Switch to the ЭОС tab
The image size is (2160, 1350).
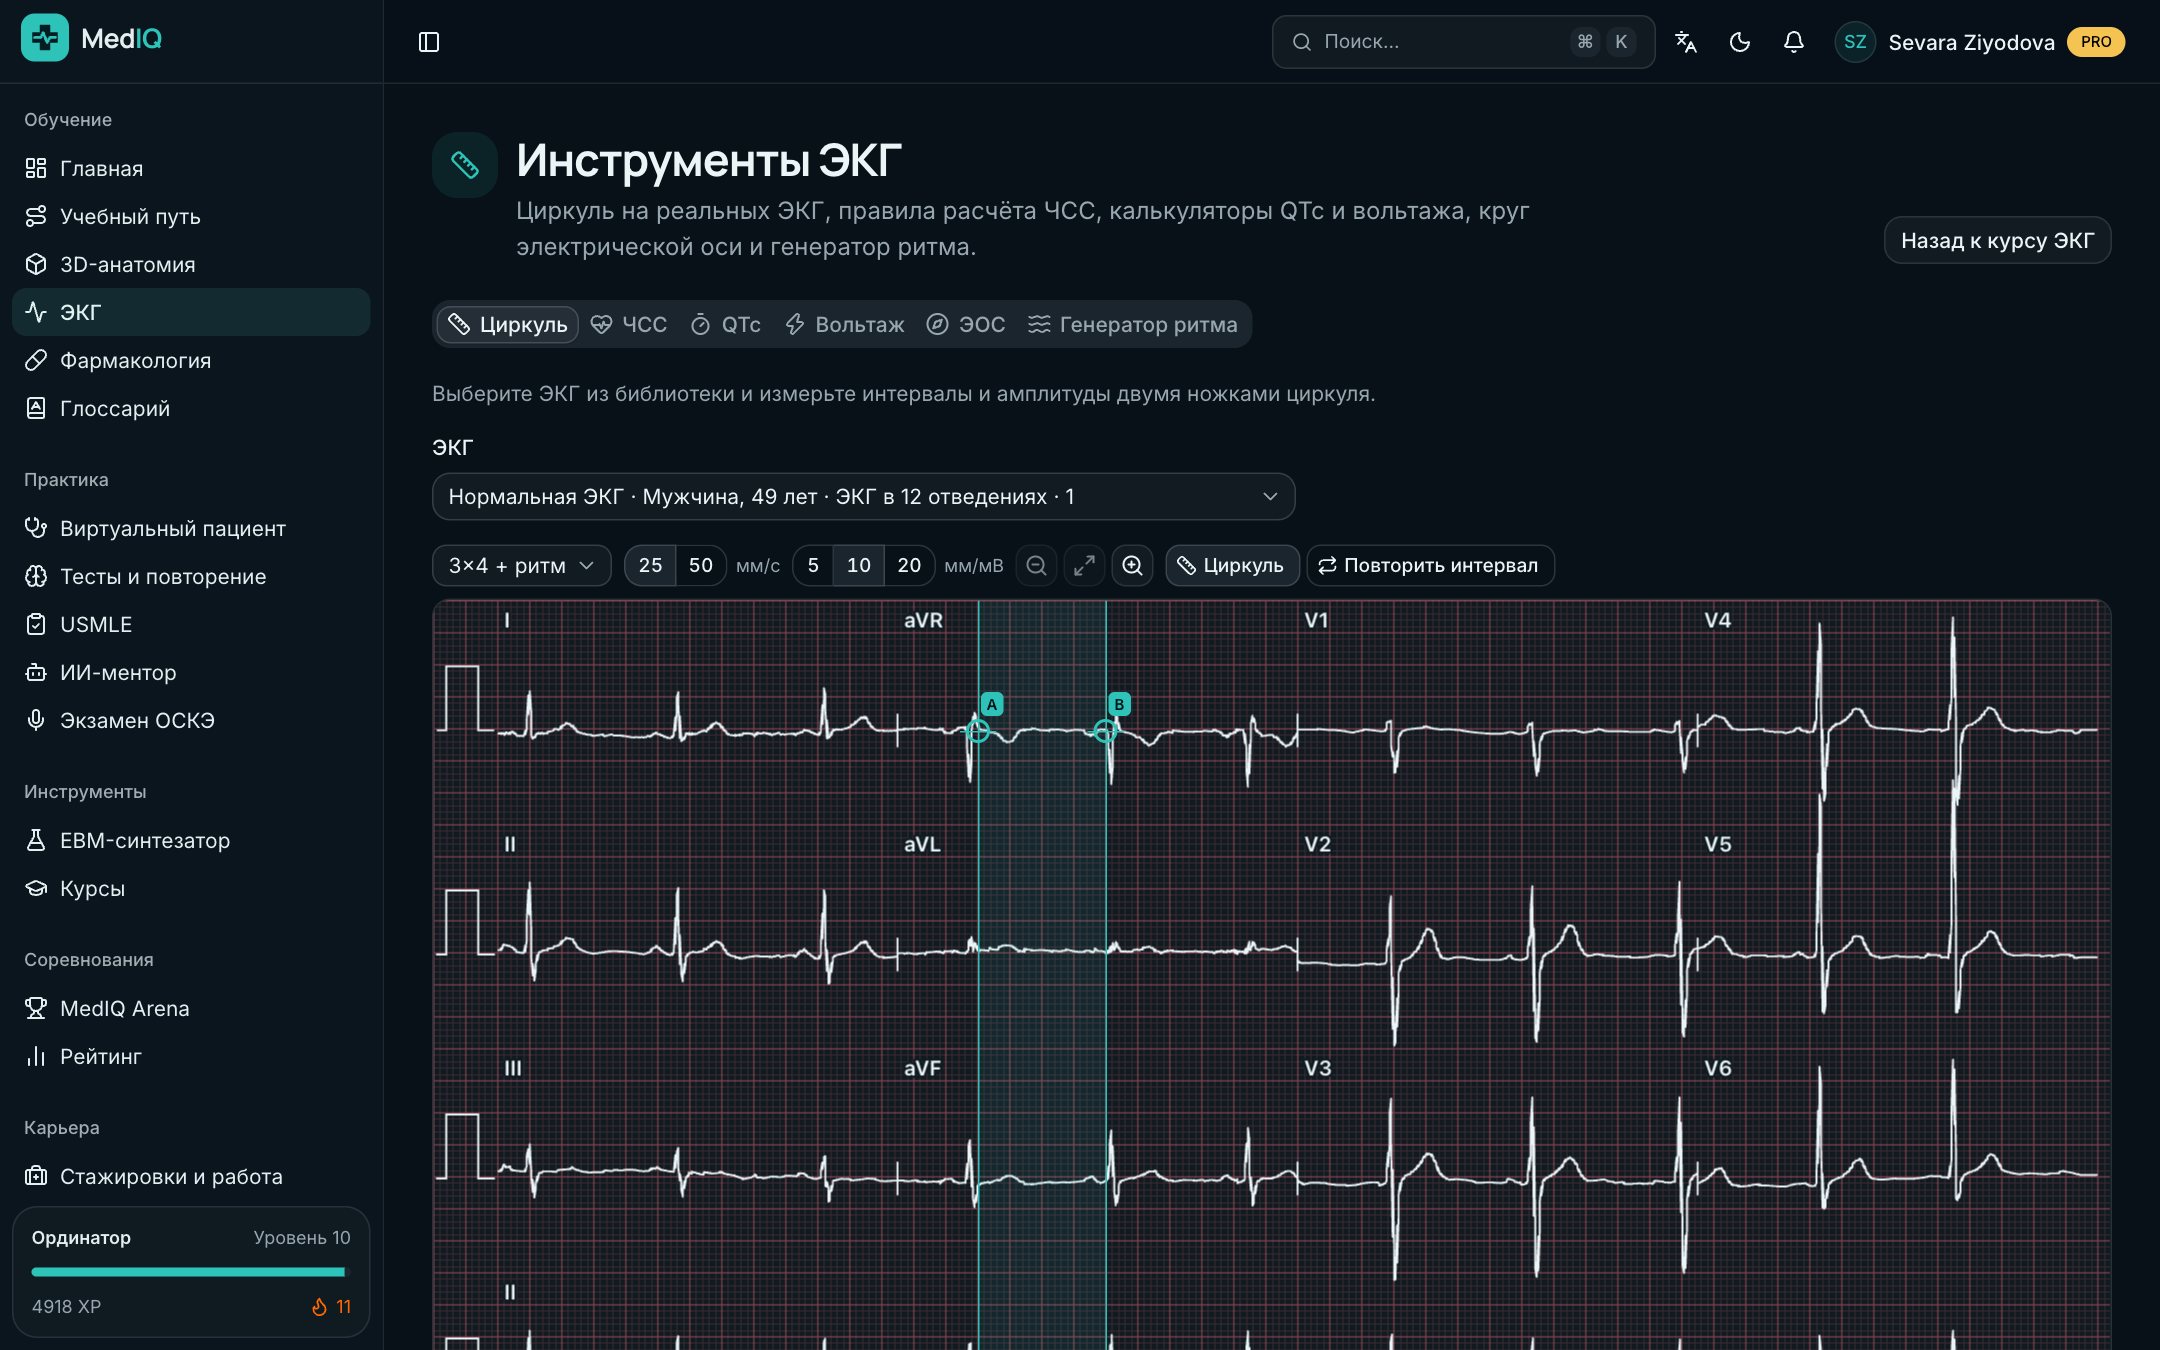(966, 325)
